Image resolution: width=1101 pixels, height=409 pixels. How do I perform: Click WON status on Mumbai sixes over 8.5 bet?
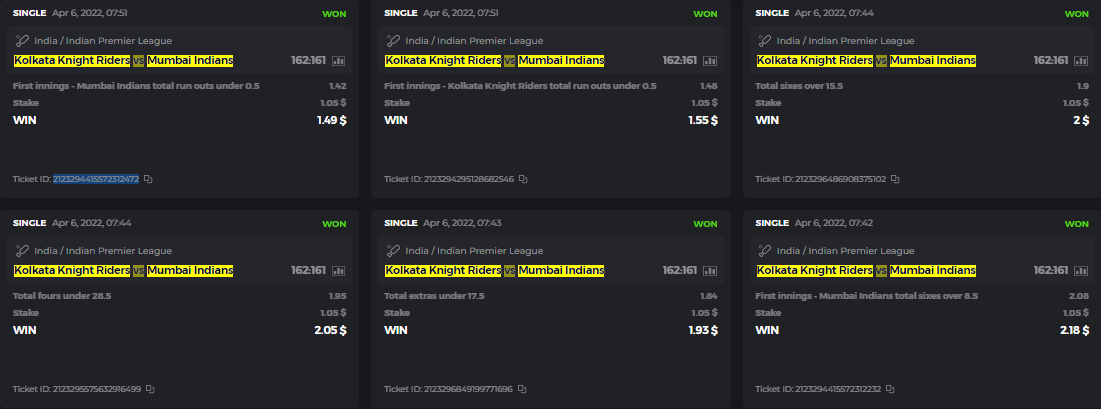(x=1076, y=224)
